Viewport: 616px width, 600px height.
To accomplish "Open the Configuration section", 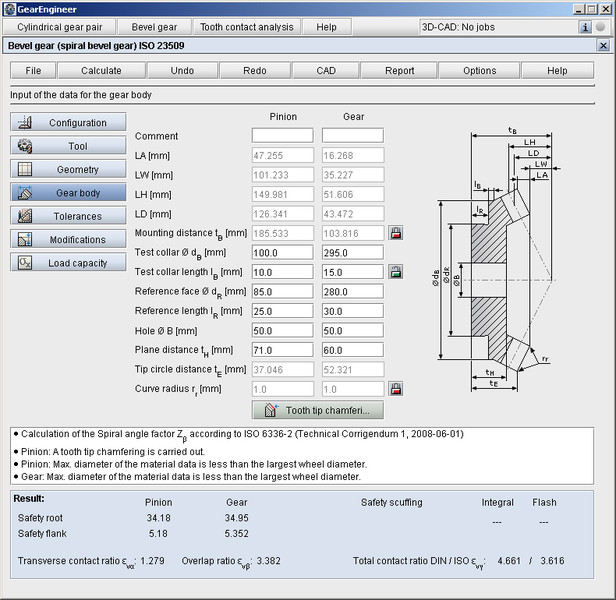I will point(69,123).
